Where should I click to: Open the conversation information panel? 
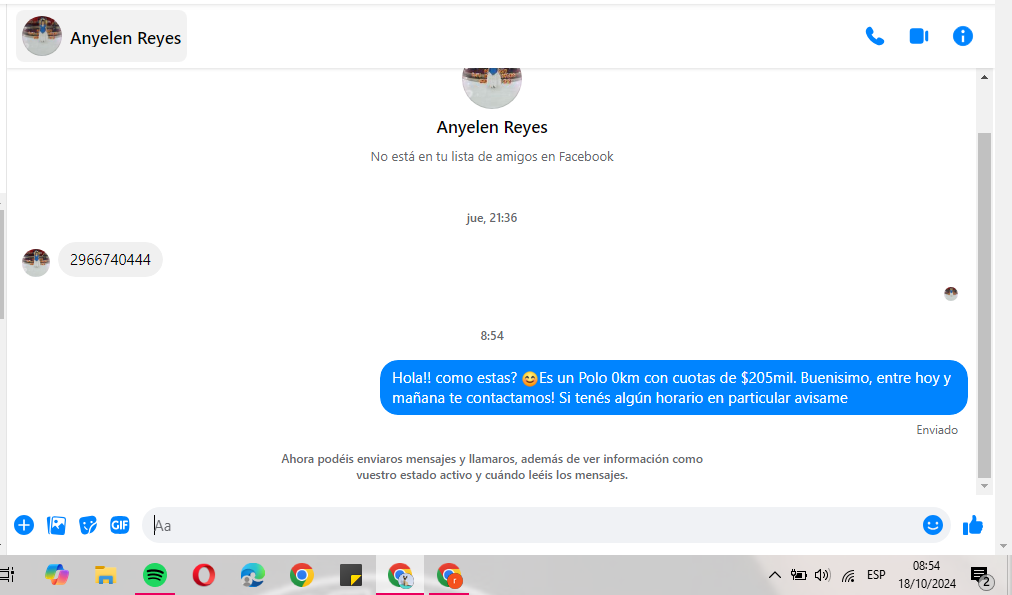point(962,36)
